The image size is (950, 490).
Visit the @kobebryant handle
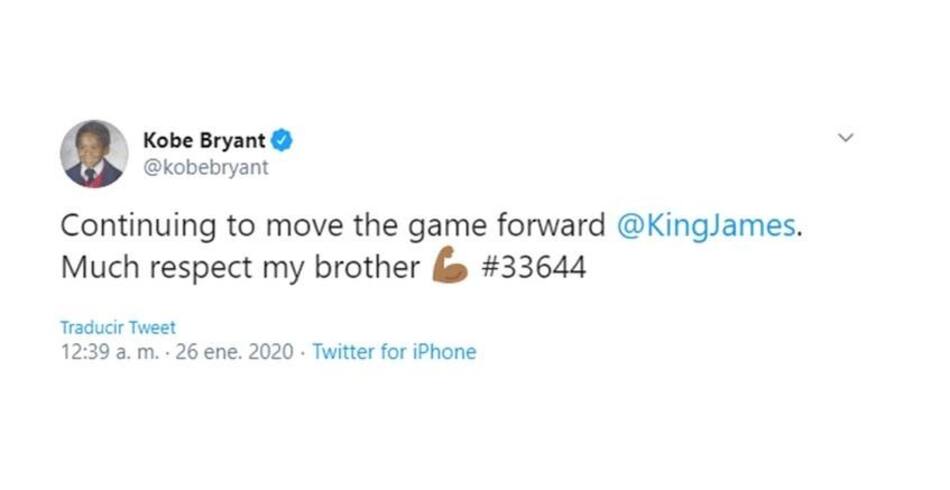pos(206,167)
